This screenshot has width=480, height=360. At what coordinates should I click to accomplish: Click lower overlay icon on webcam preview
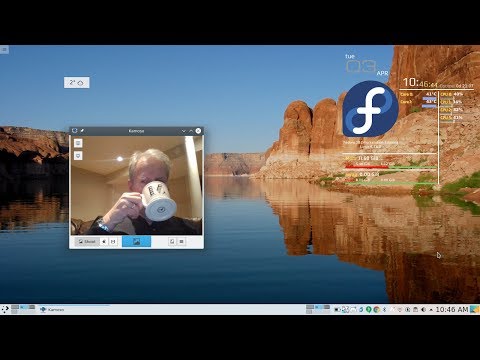[78, 155]
